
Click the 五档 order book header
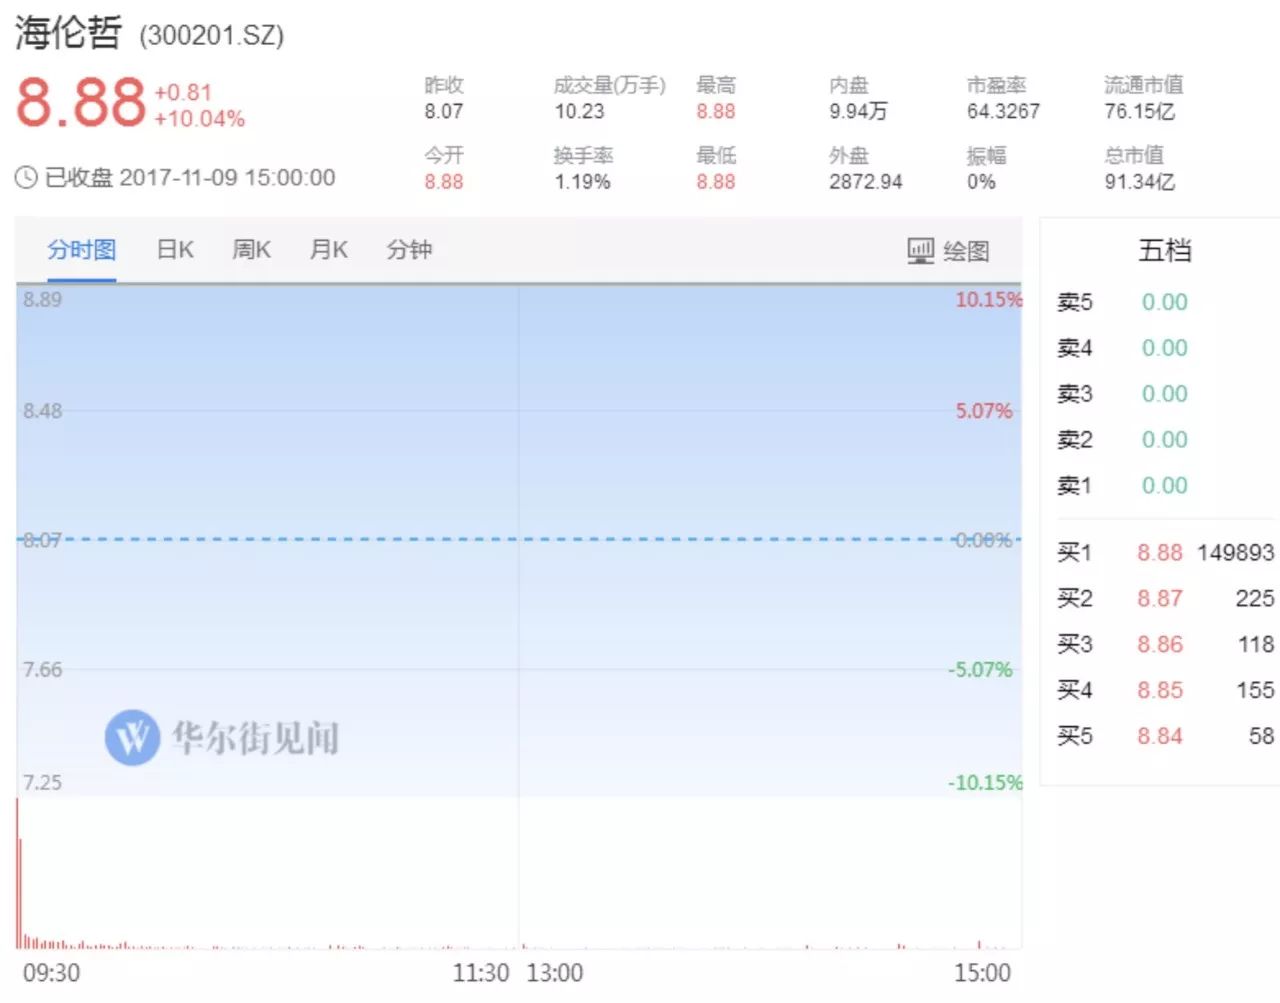(x=1165, y=250)
